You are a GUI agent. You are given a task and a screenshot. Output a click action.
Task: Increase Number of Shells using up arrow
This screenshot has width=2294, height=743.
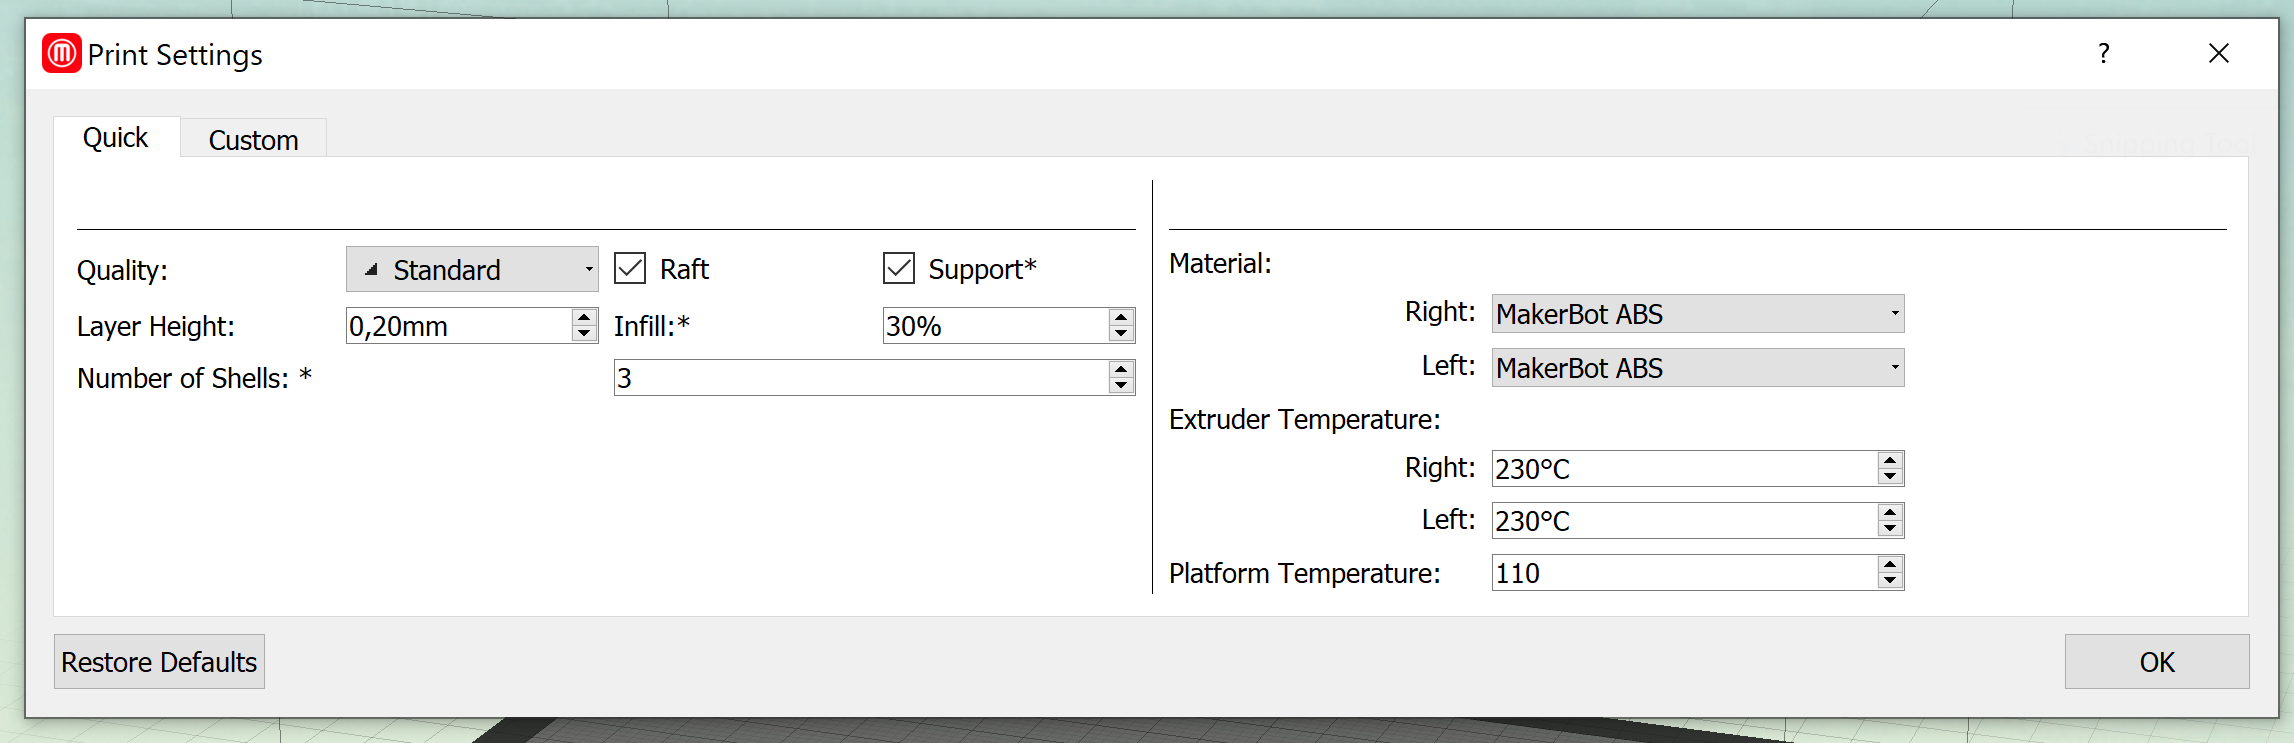[x=1121, y=369]
